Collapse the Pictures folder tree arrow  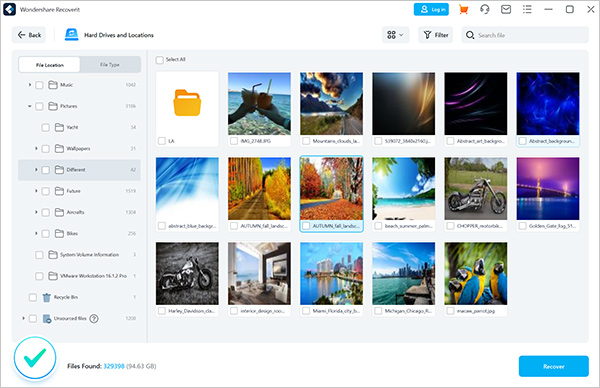tap(29, 106)
